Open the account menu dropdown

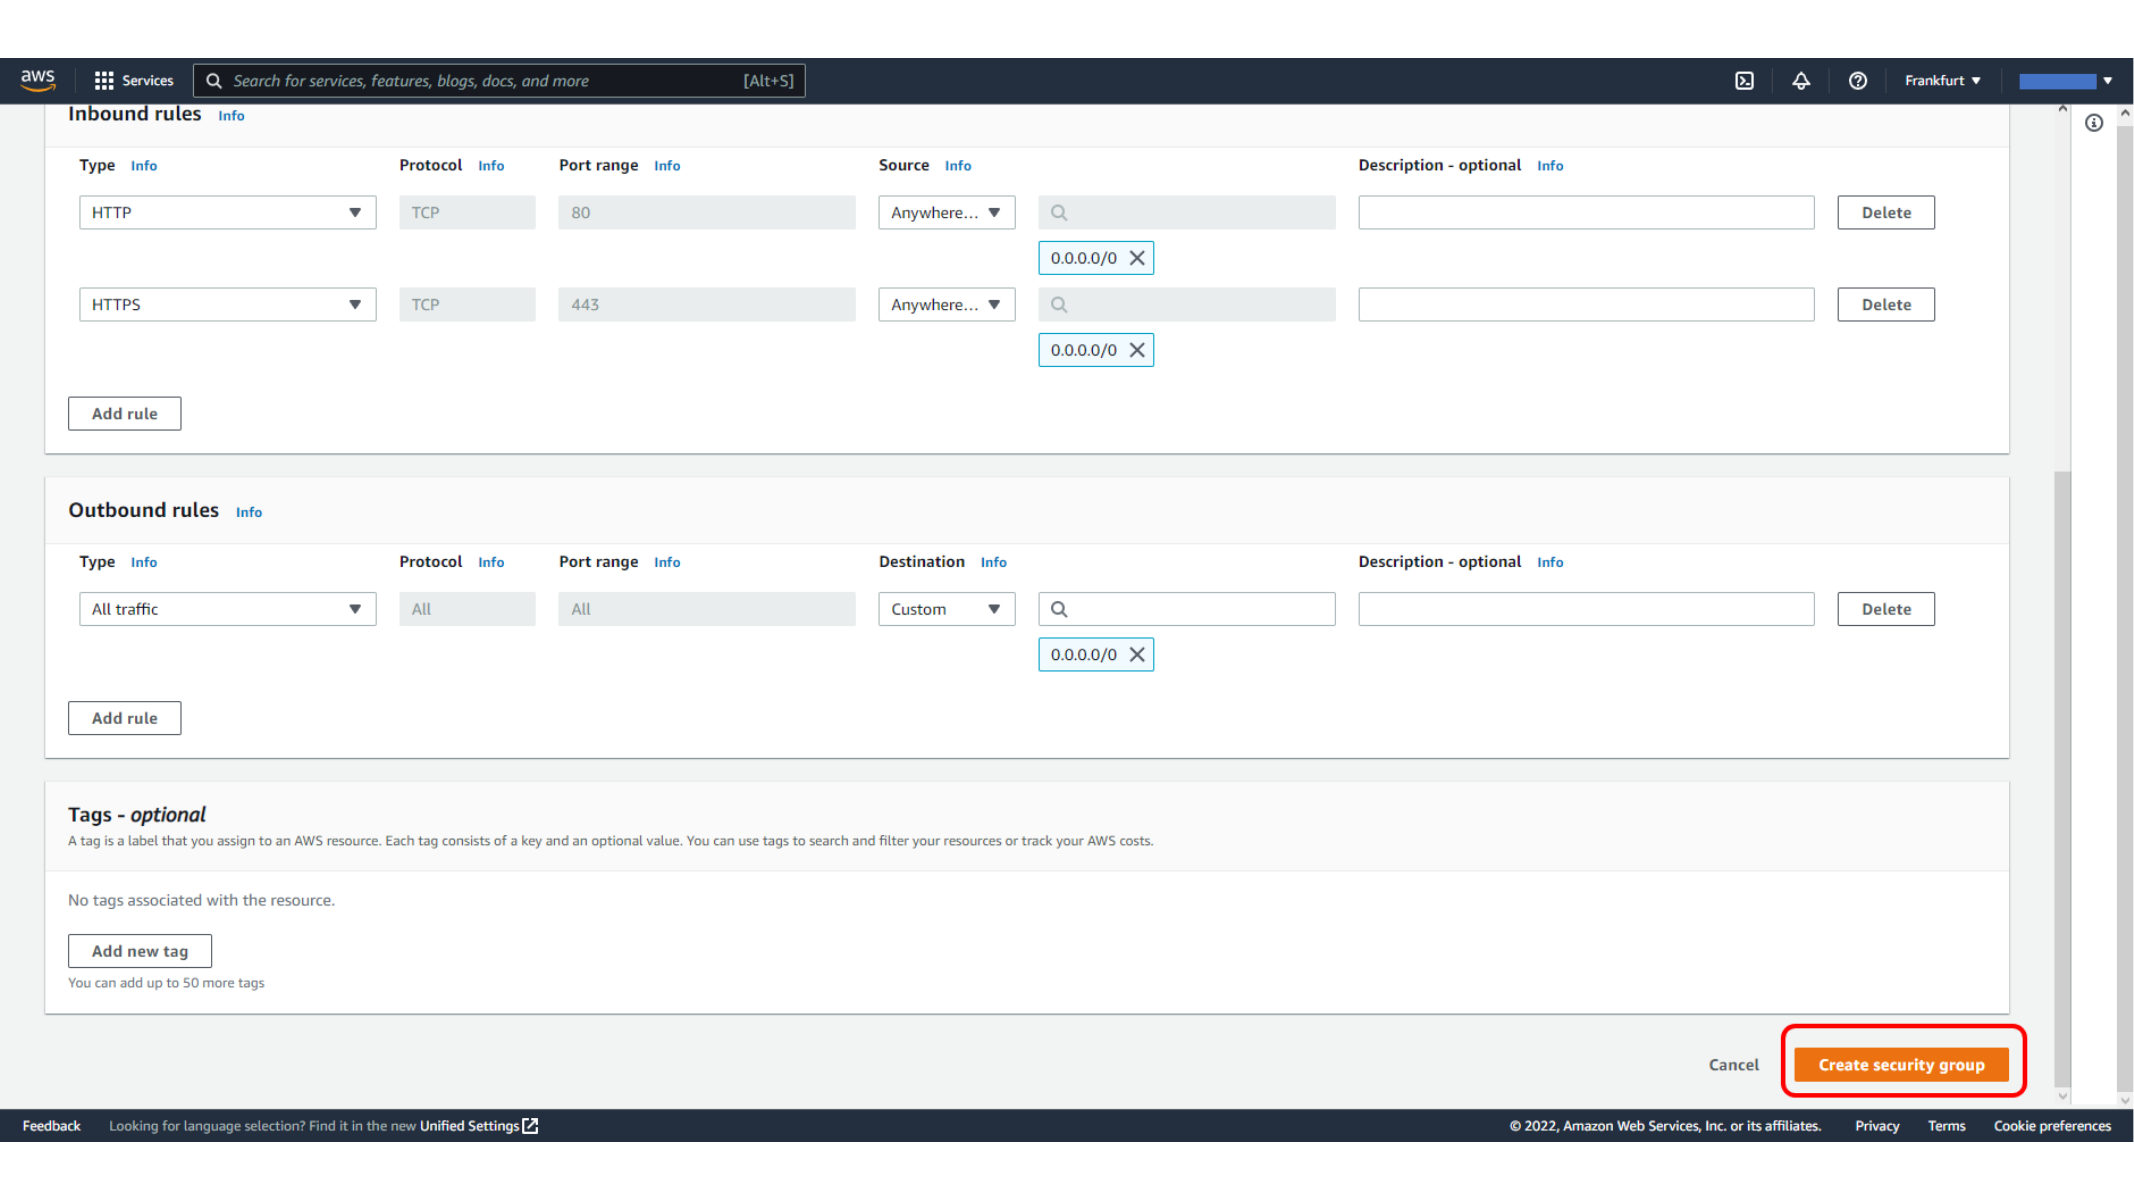pyautogui.click(x=2065, y=81)
